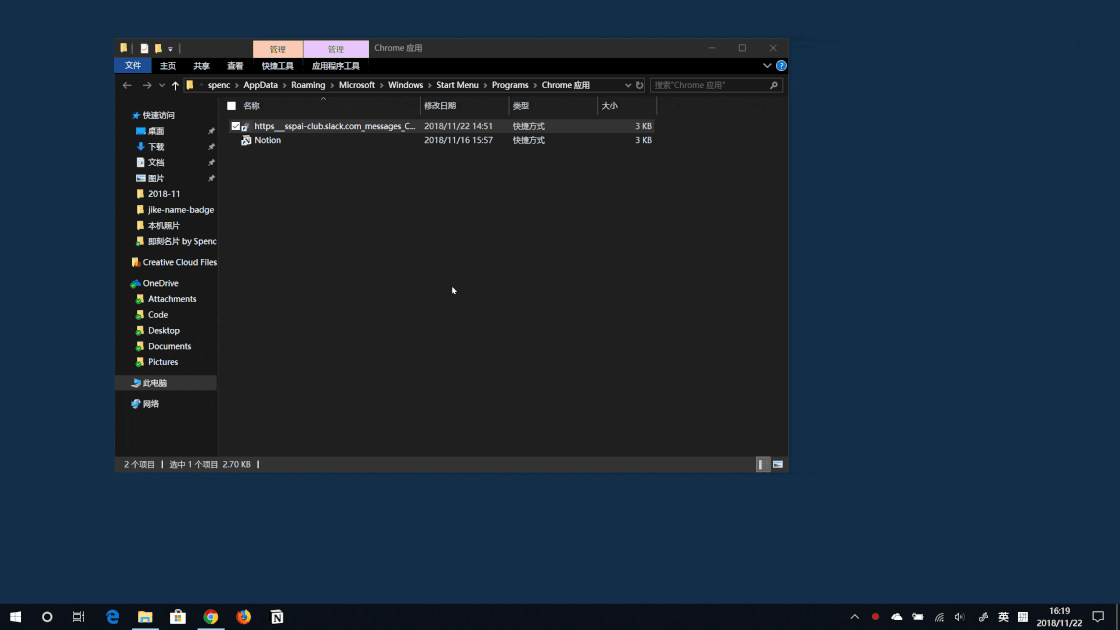The height and width of the screenshot is (630, 1120).
Task: Launch Microsoft Edge from the taskbar
Action: pyautogui.click(x=112, y=616)
